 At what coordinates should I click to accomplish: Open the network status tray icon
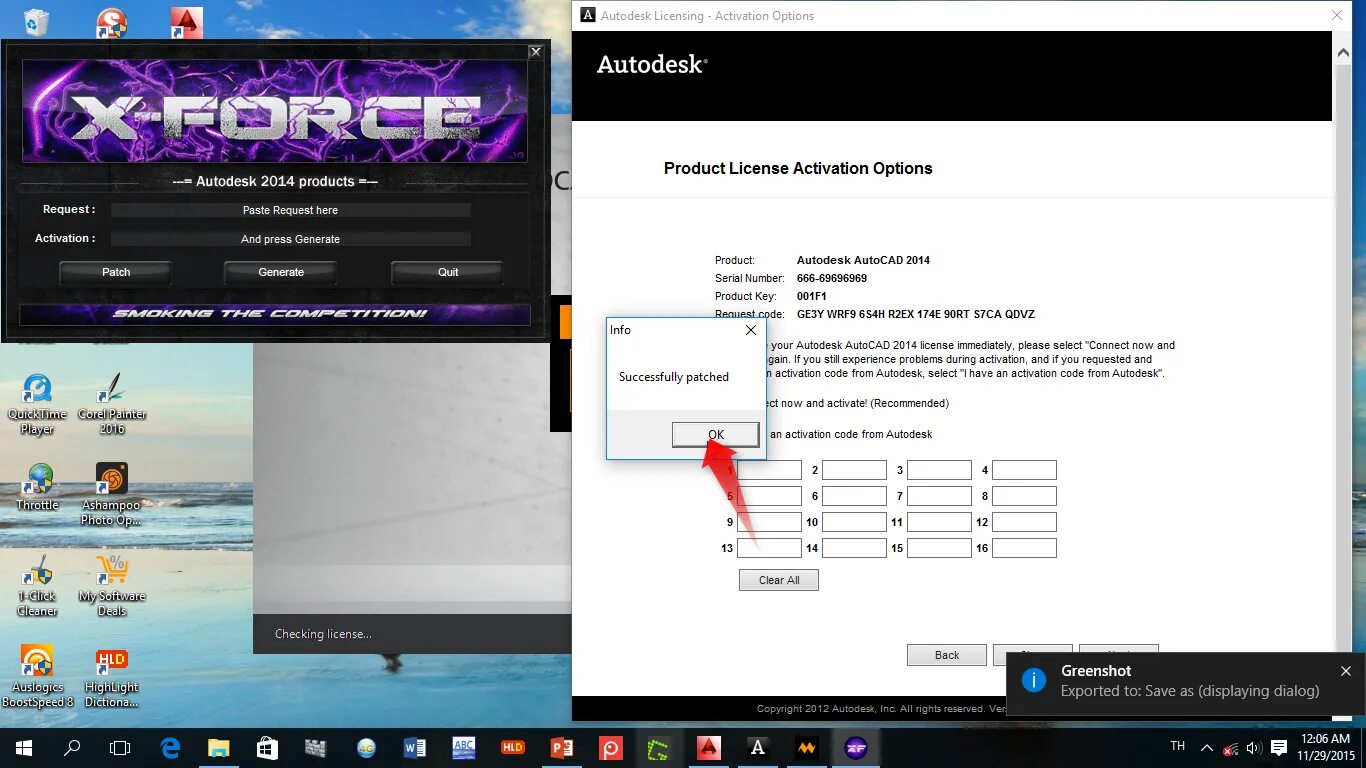click(x=1230, y=747)
